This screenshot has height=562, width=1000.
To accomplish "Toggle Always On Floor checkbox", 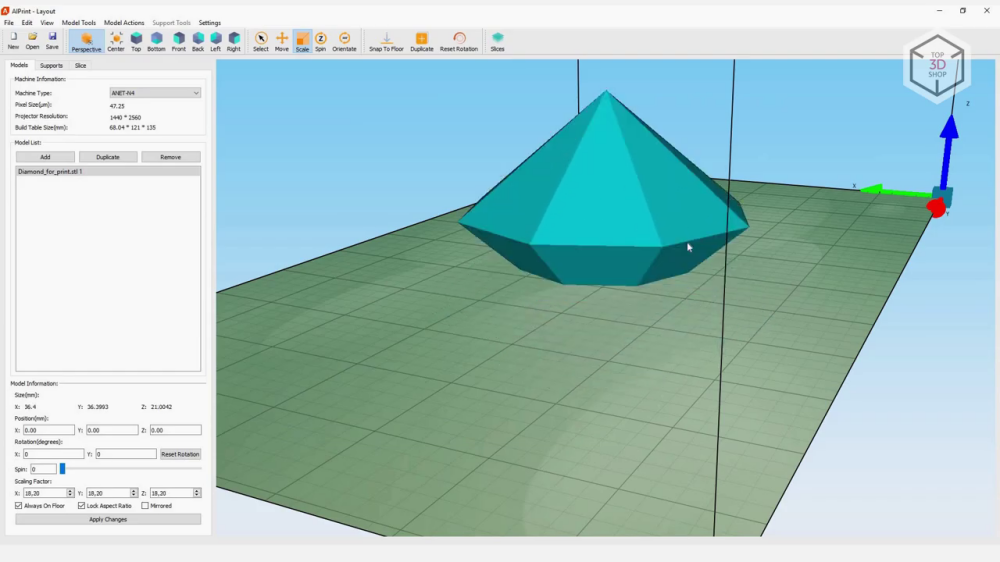I will pos(18,506).
